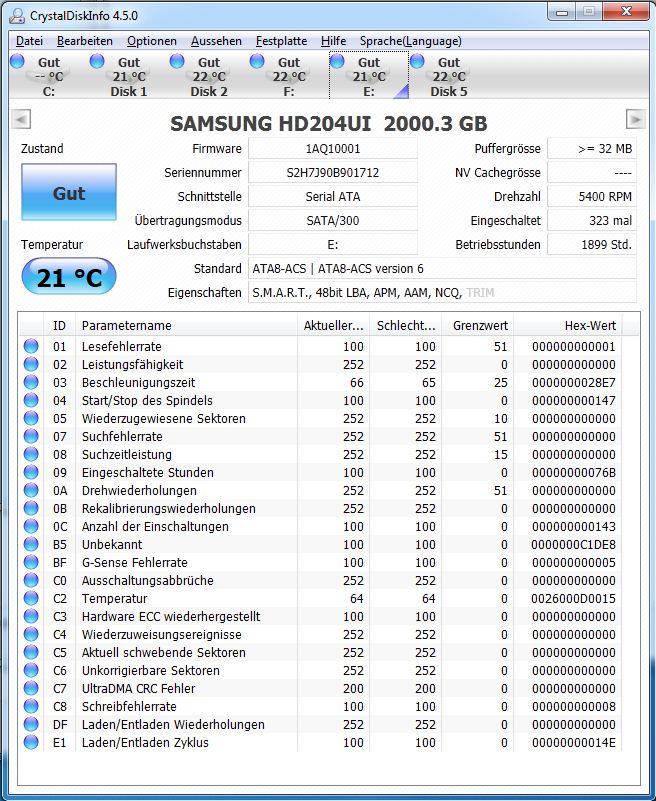Click status orb for Suchfehlerrate row
The height and width of the screenshot is (801, 656).
31,436
